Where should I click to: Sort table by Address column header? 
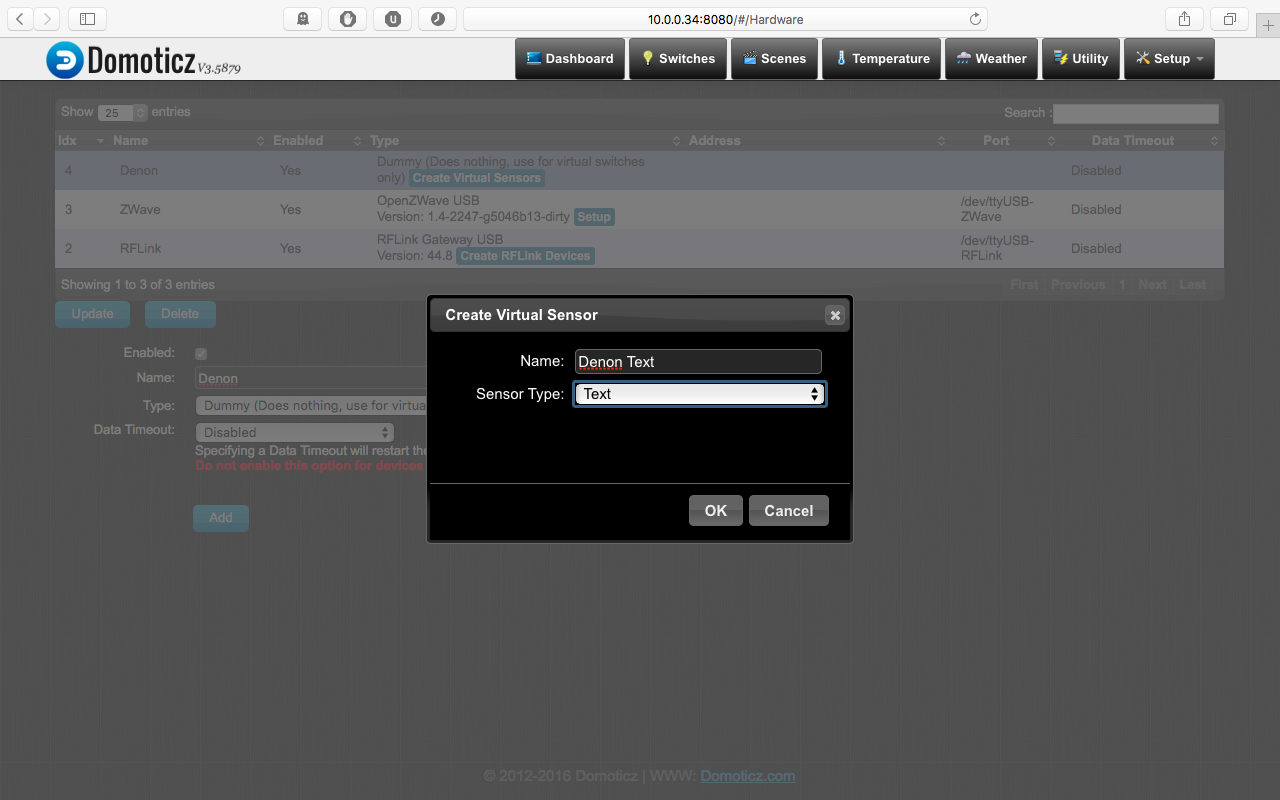[815, 141]
